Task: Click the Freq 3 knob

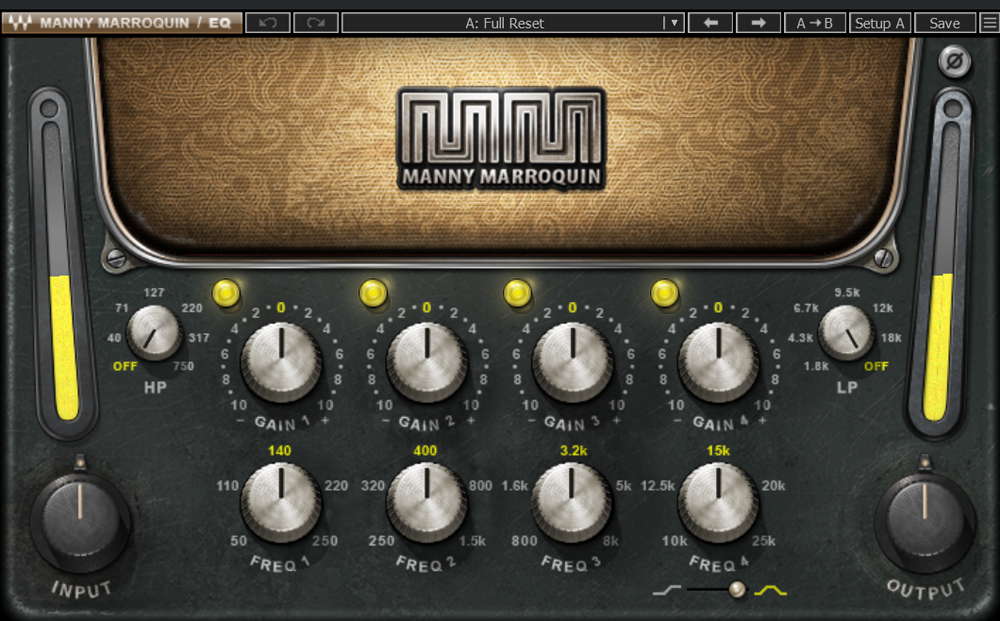Action: coord(572,502)
